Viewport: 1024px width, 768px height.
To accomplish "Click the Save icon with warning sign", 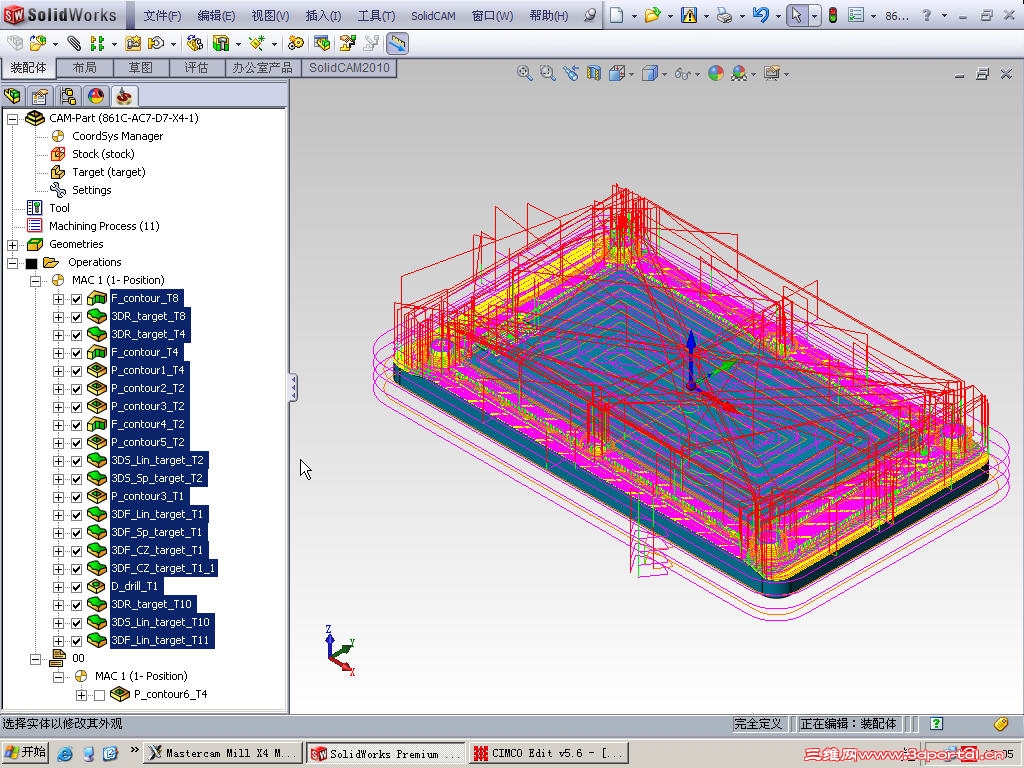I will tap(688, 15).
